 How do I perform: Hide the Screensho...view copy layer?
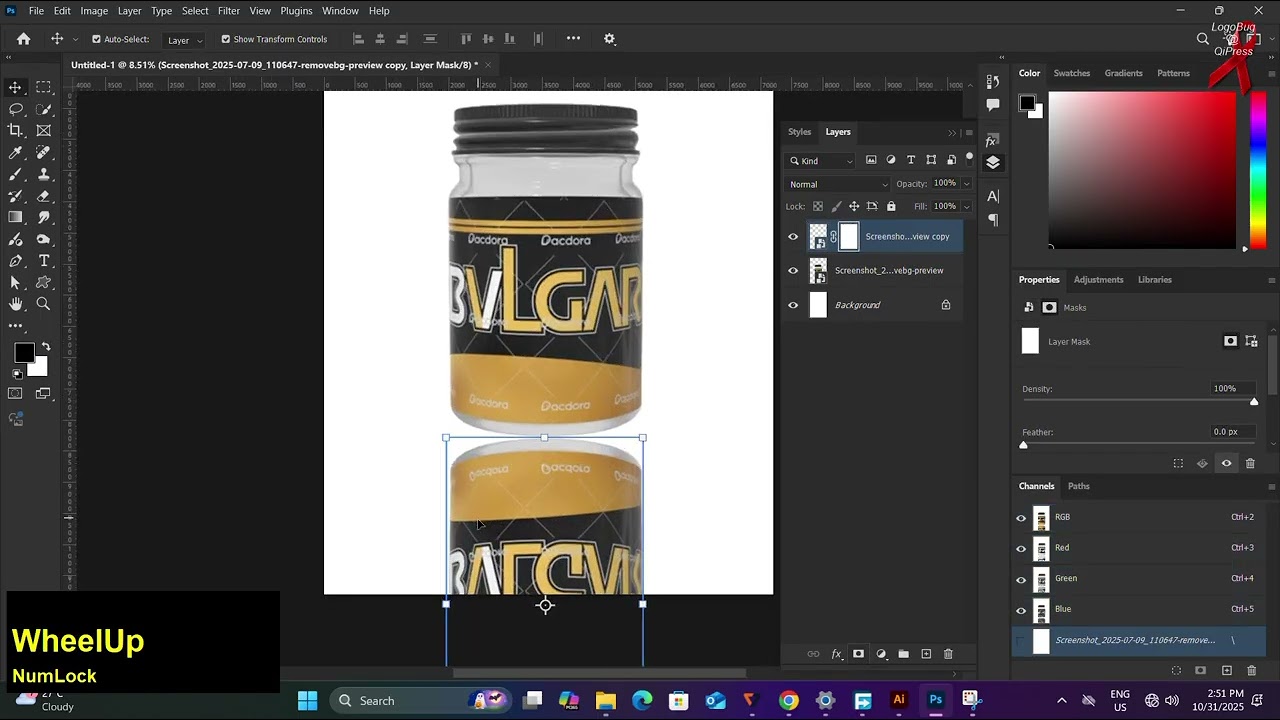coord(793,237)
